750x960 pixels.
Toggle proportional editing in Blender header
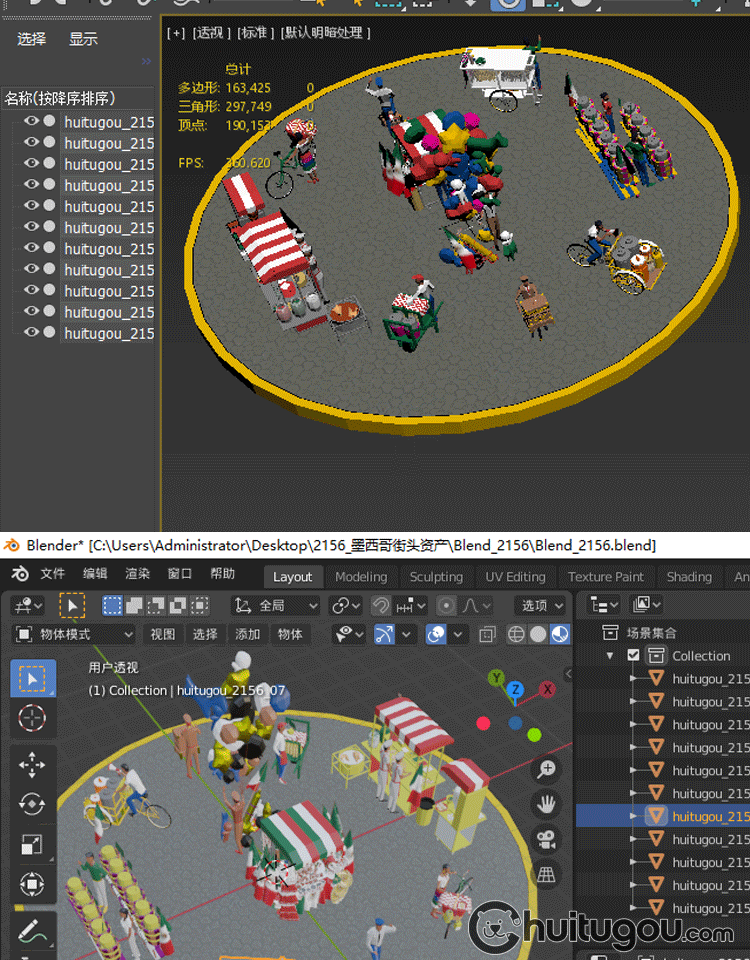coord(446,606)
